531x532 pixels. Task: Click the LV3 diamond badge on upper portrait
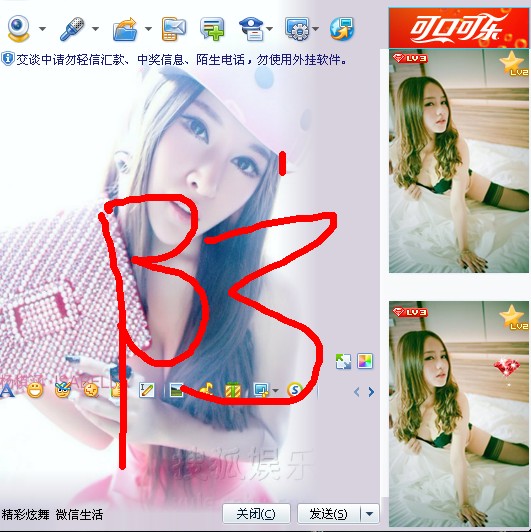pos(410,58)
